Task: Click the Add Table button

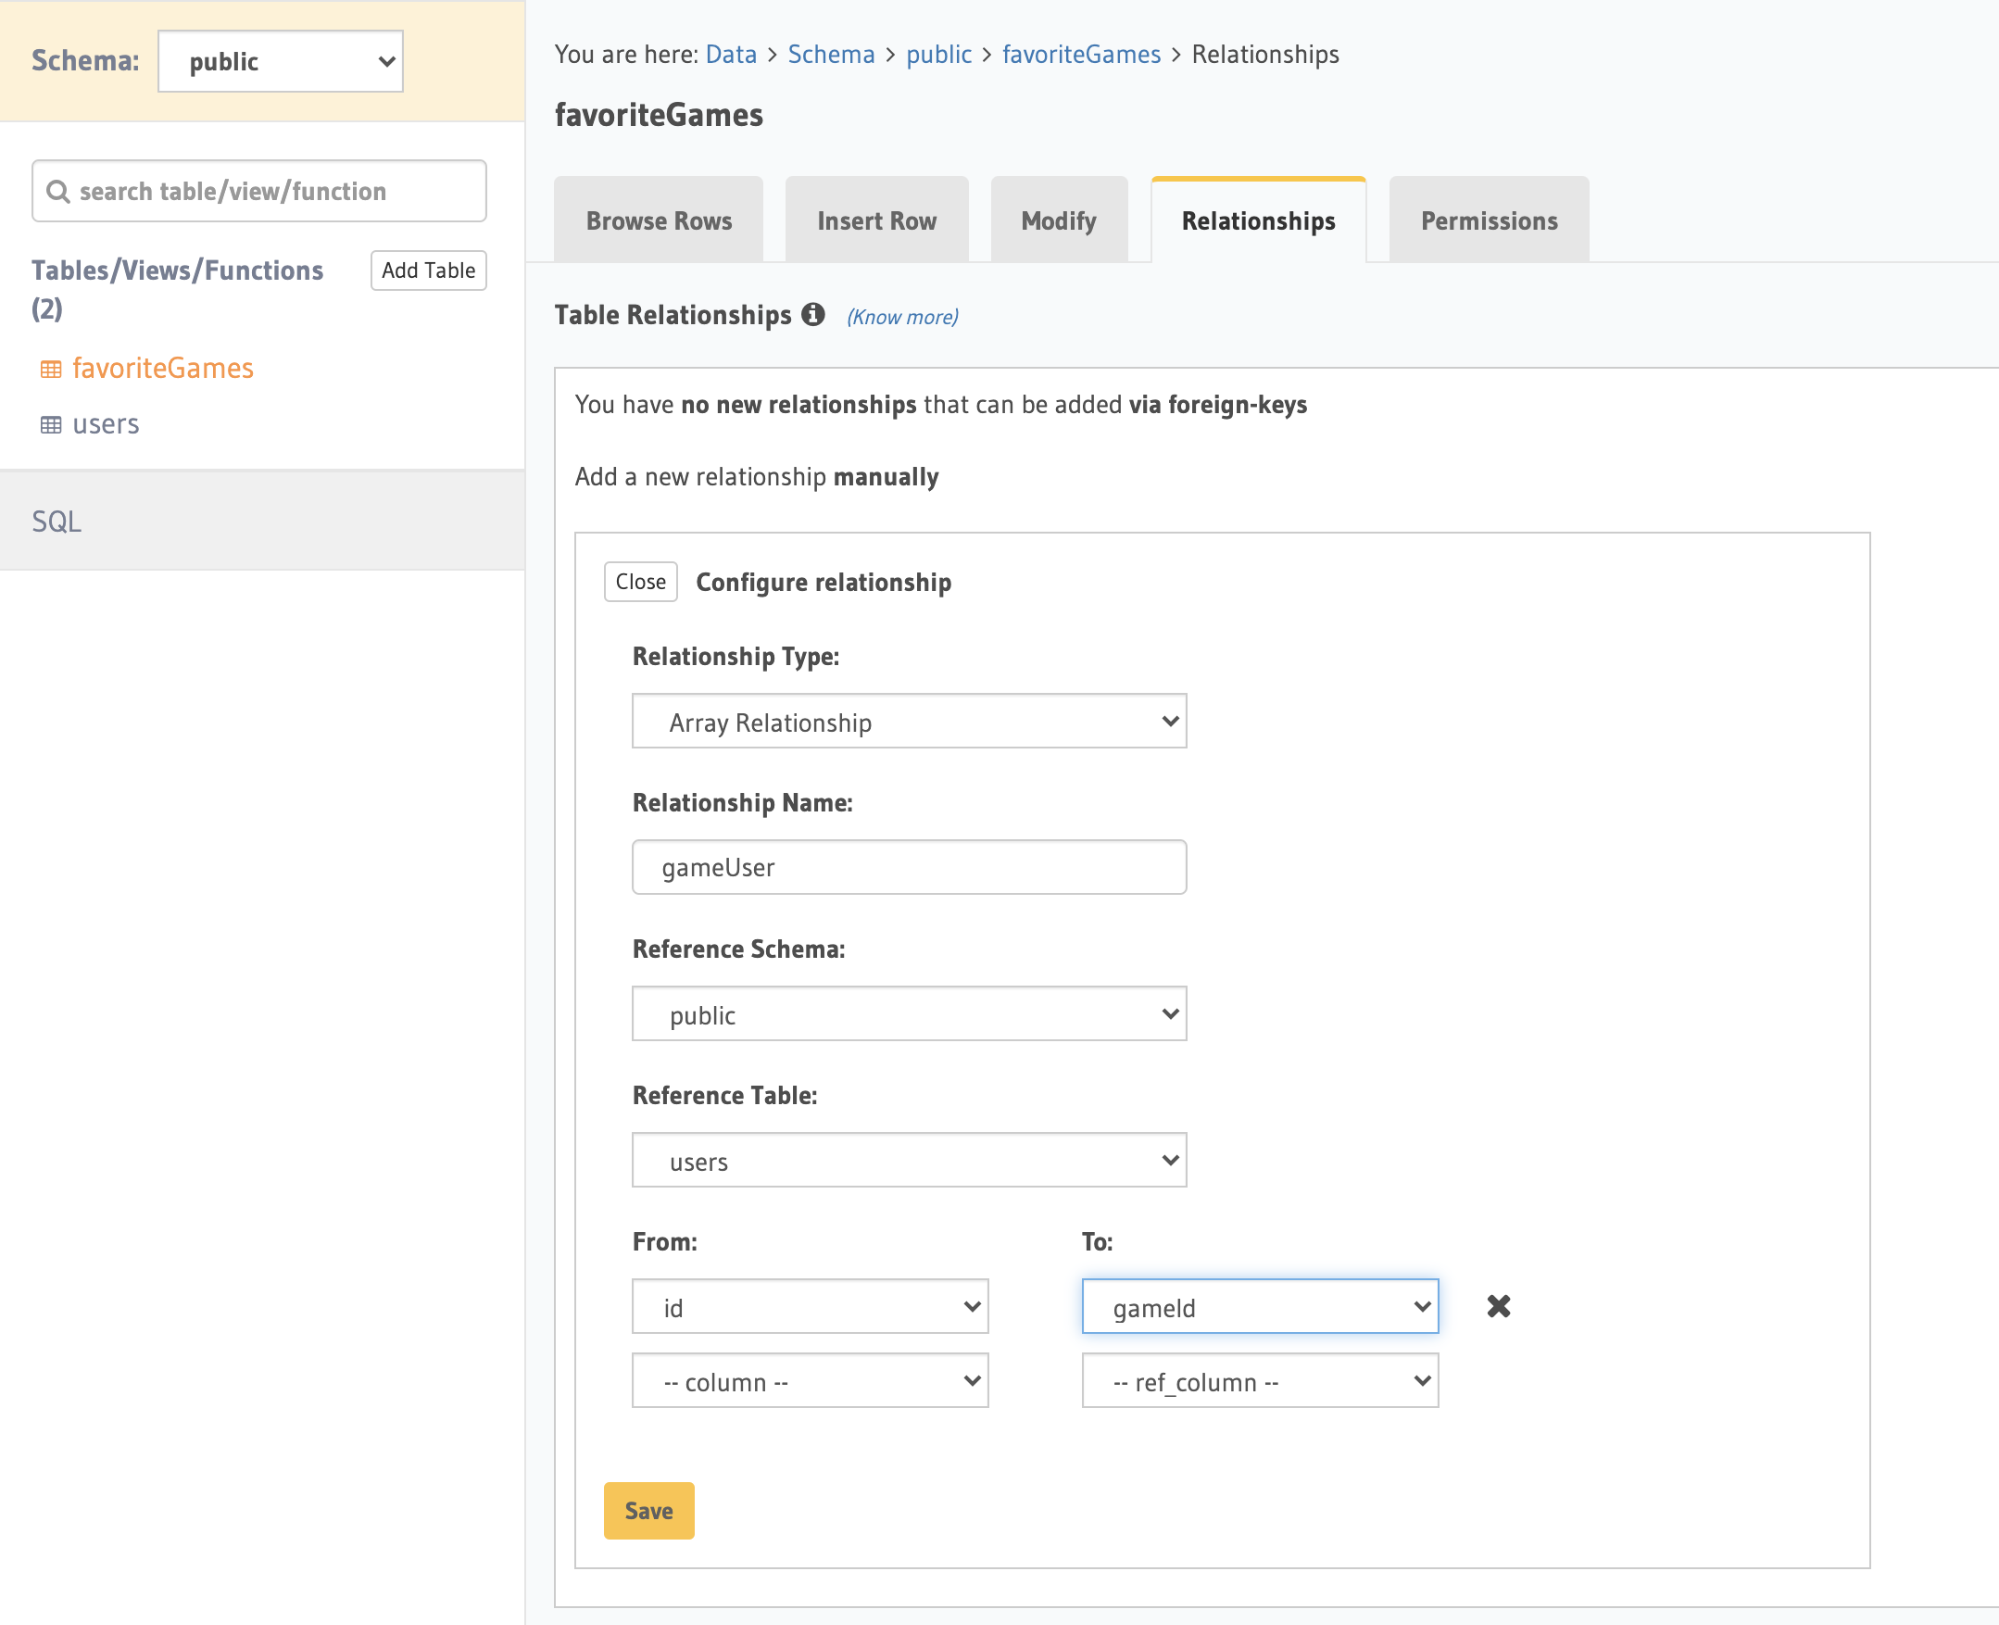Action: pyautogui.click(x=428, y=270)
